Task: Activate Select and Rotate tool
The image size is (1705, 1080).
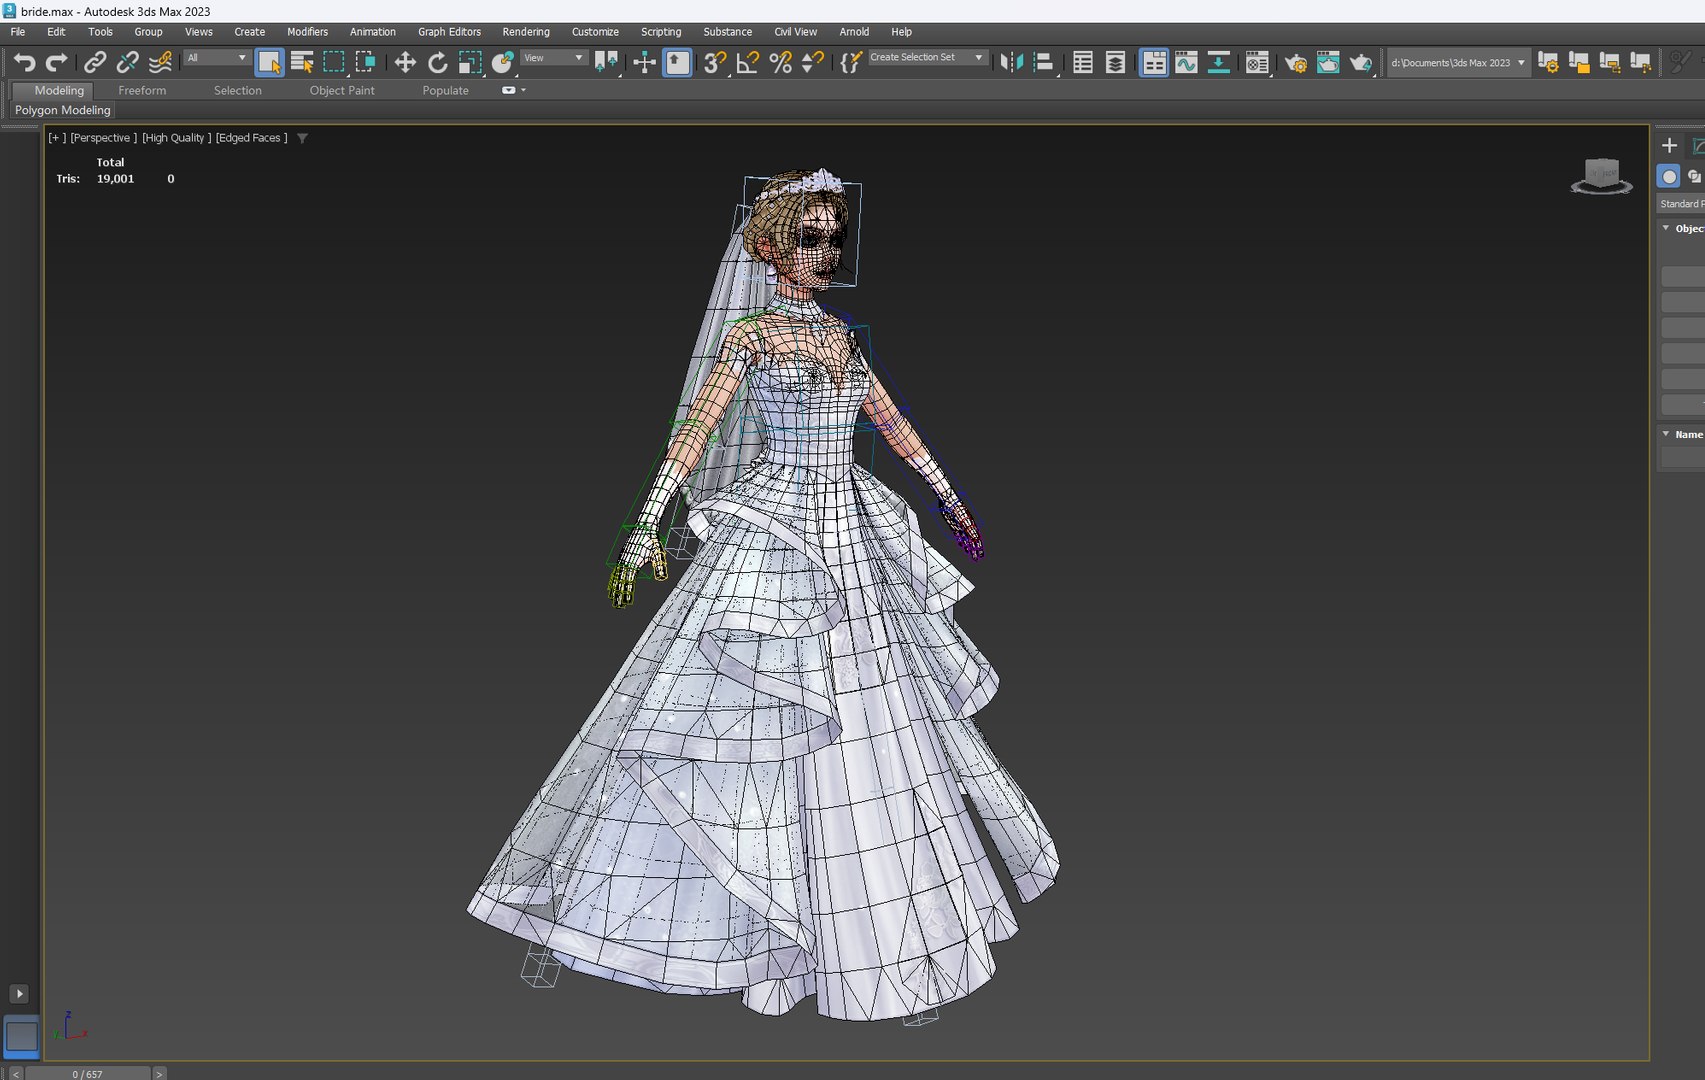Action: (x=437, y=63)
